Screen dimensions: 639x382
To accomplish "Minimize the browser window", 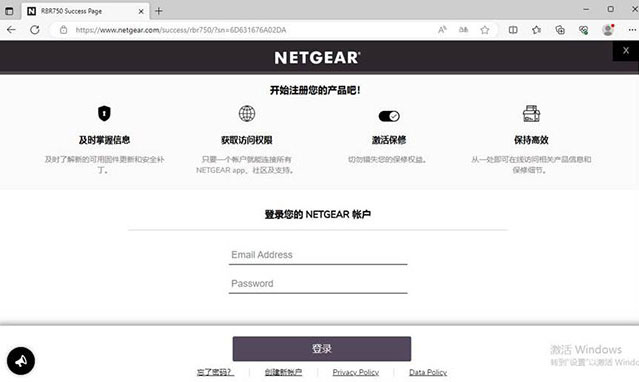I will [586, 9].
